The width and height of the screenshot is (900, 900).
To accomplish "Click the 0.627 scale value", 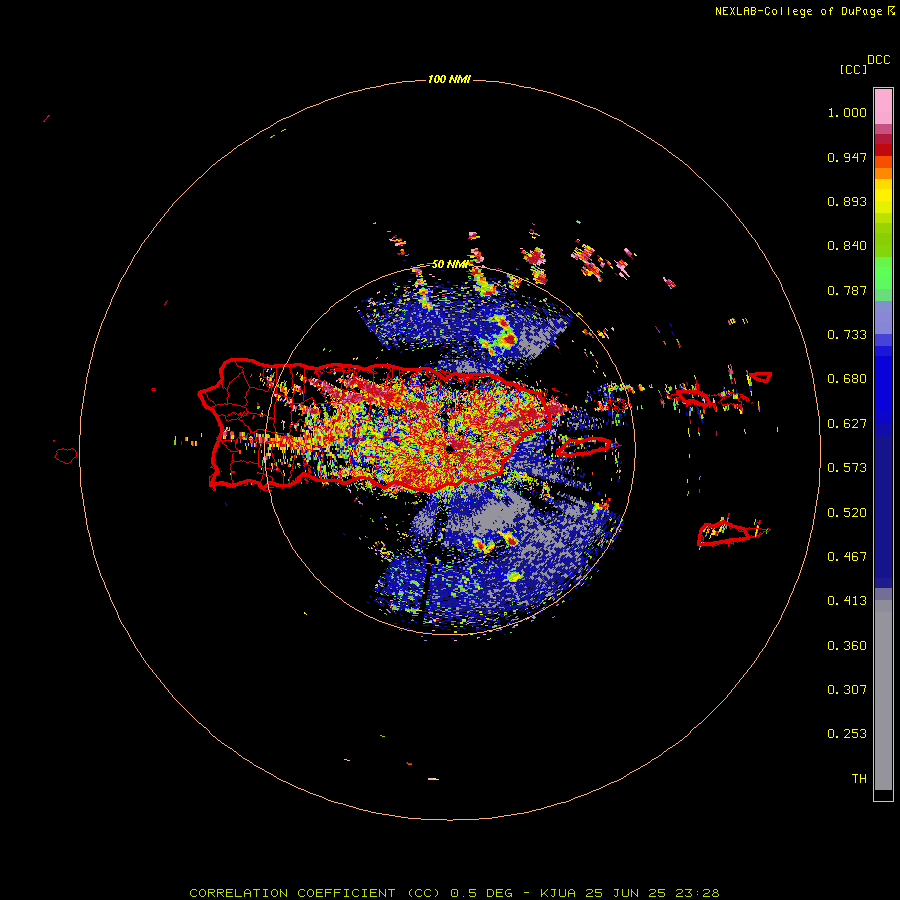I will 847,424.
